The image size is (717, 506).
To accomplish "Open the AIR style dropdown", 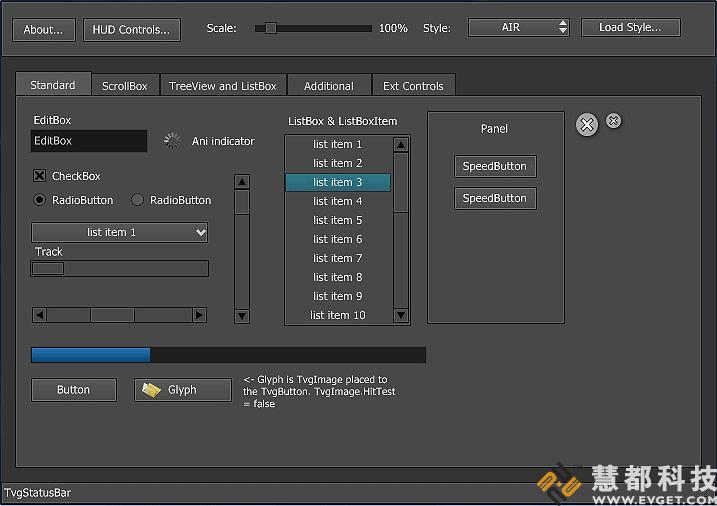I will [x=519, y=27].
